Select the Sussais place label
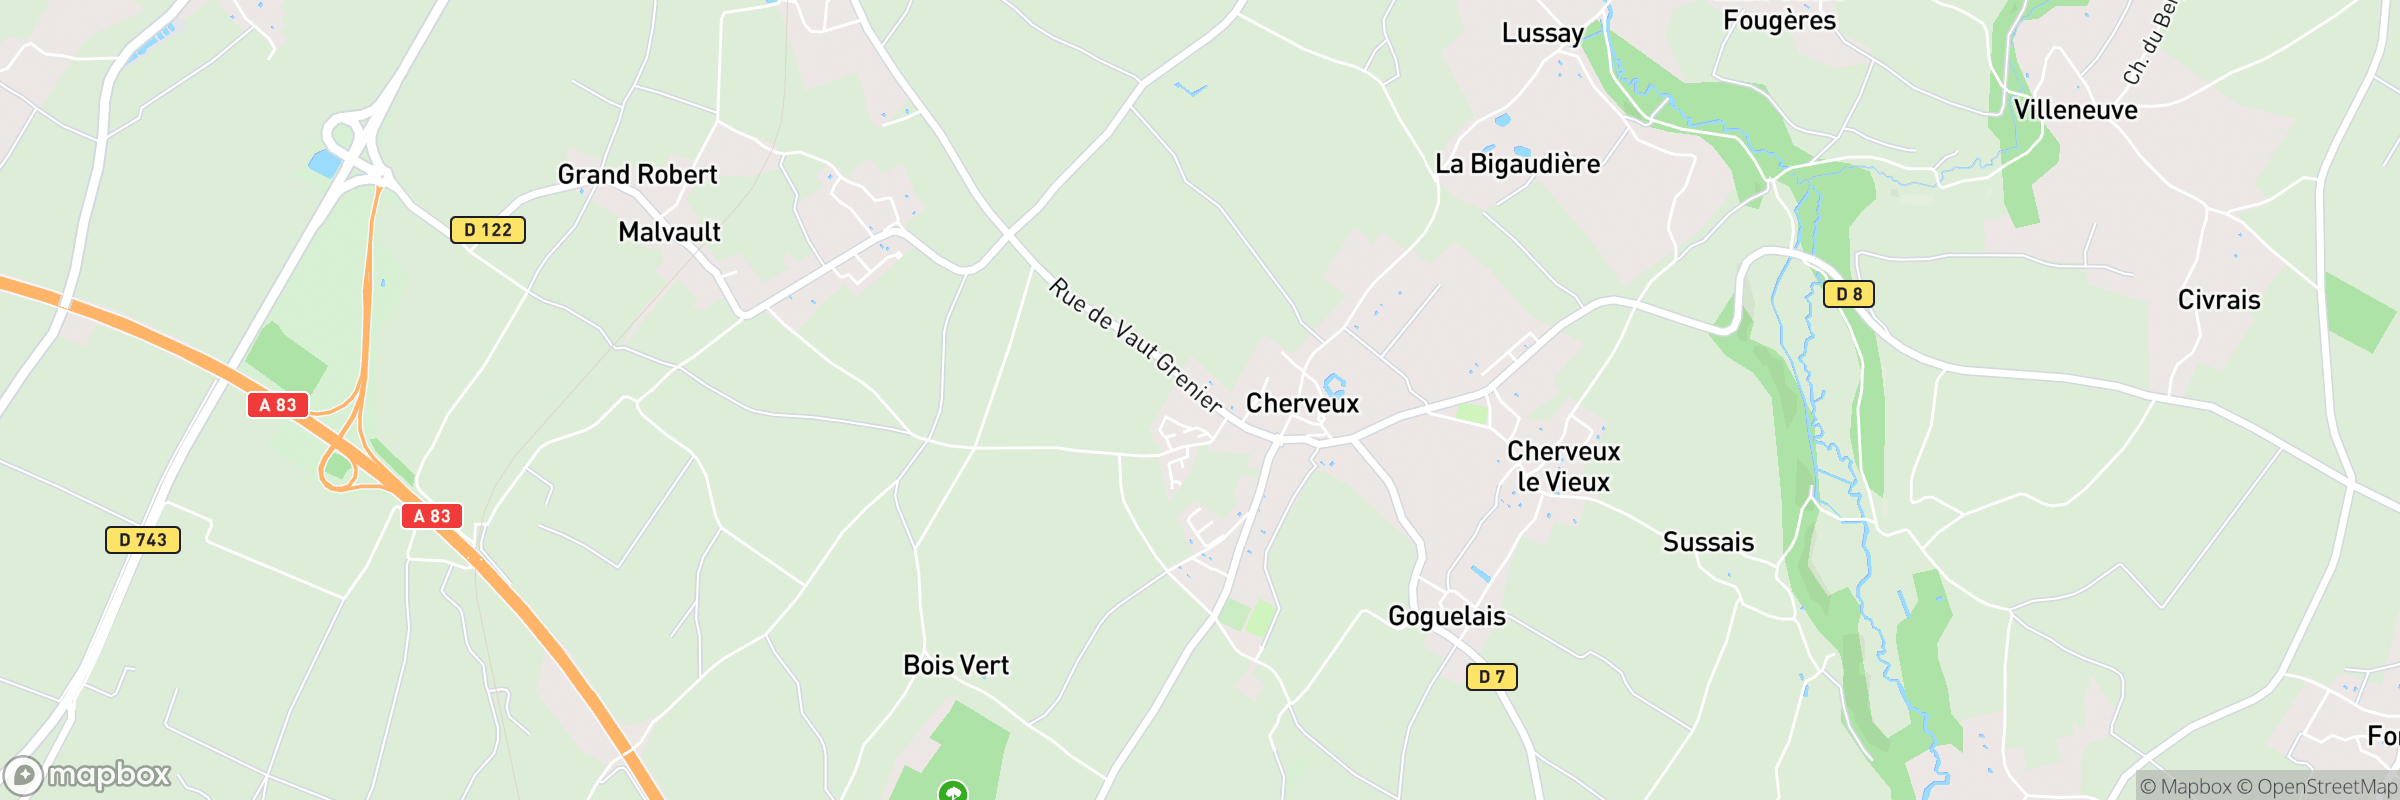The width and height of the screenshot is (2400, 800). coord(1708,543)
